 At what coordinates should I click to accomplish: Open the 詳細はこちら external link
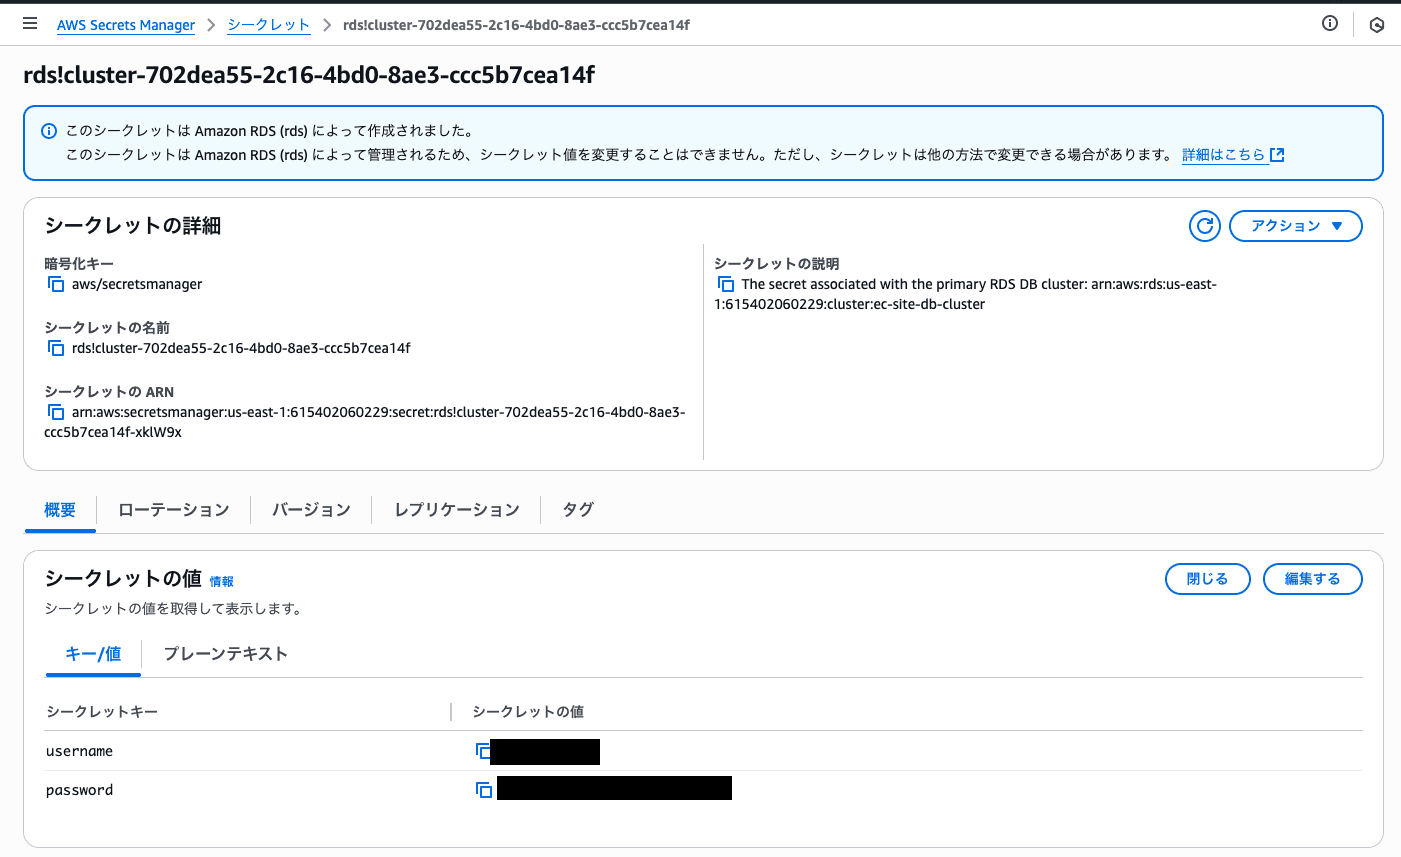1226,154
